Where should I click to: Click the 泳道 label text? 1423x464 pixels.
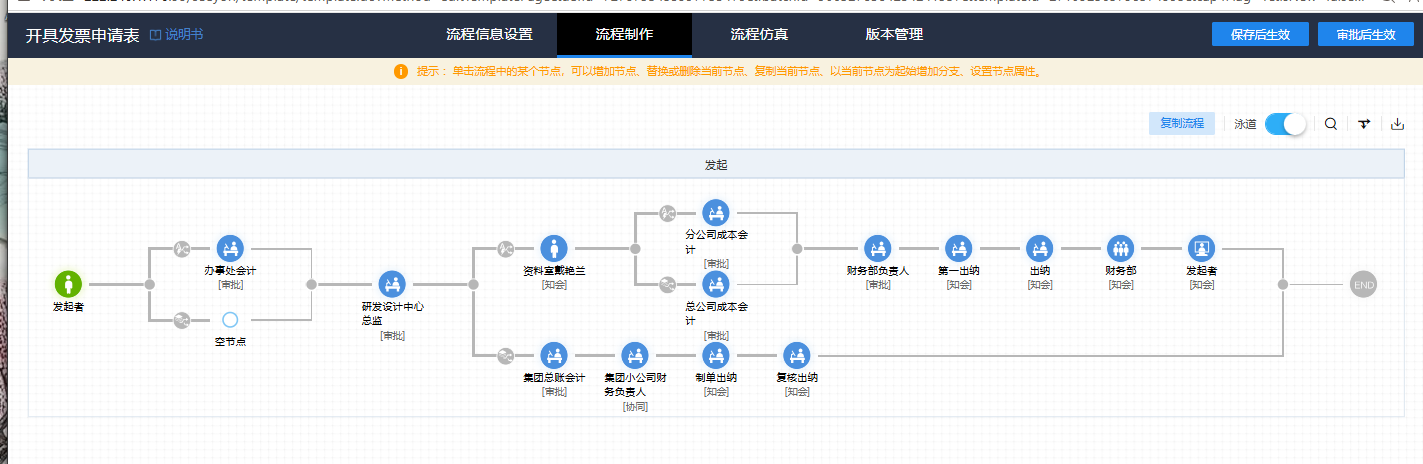[x=1245, y=125]
